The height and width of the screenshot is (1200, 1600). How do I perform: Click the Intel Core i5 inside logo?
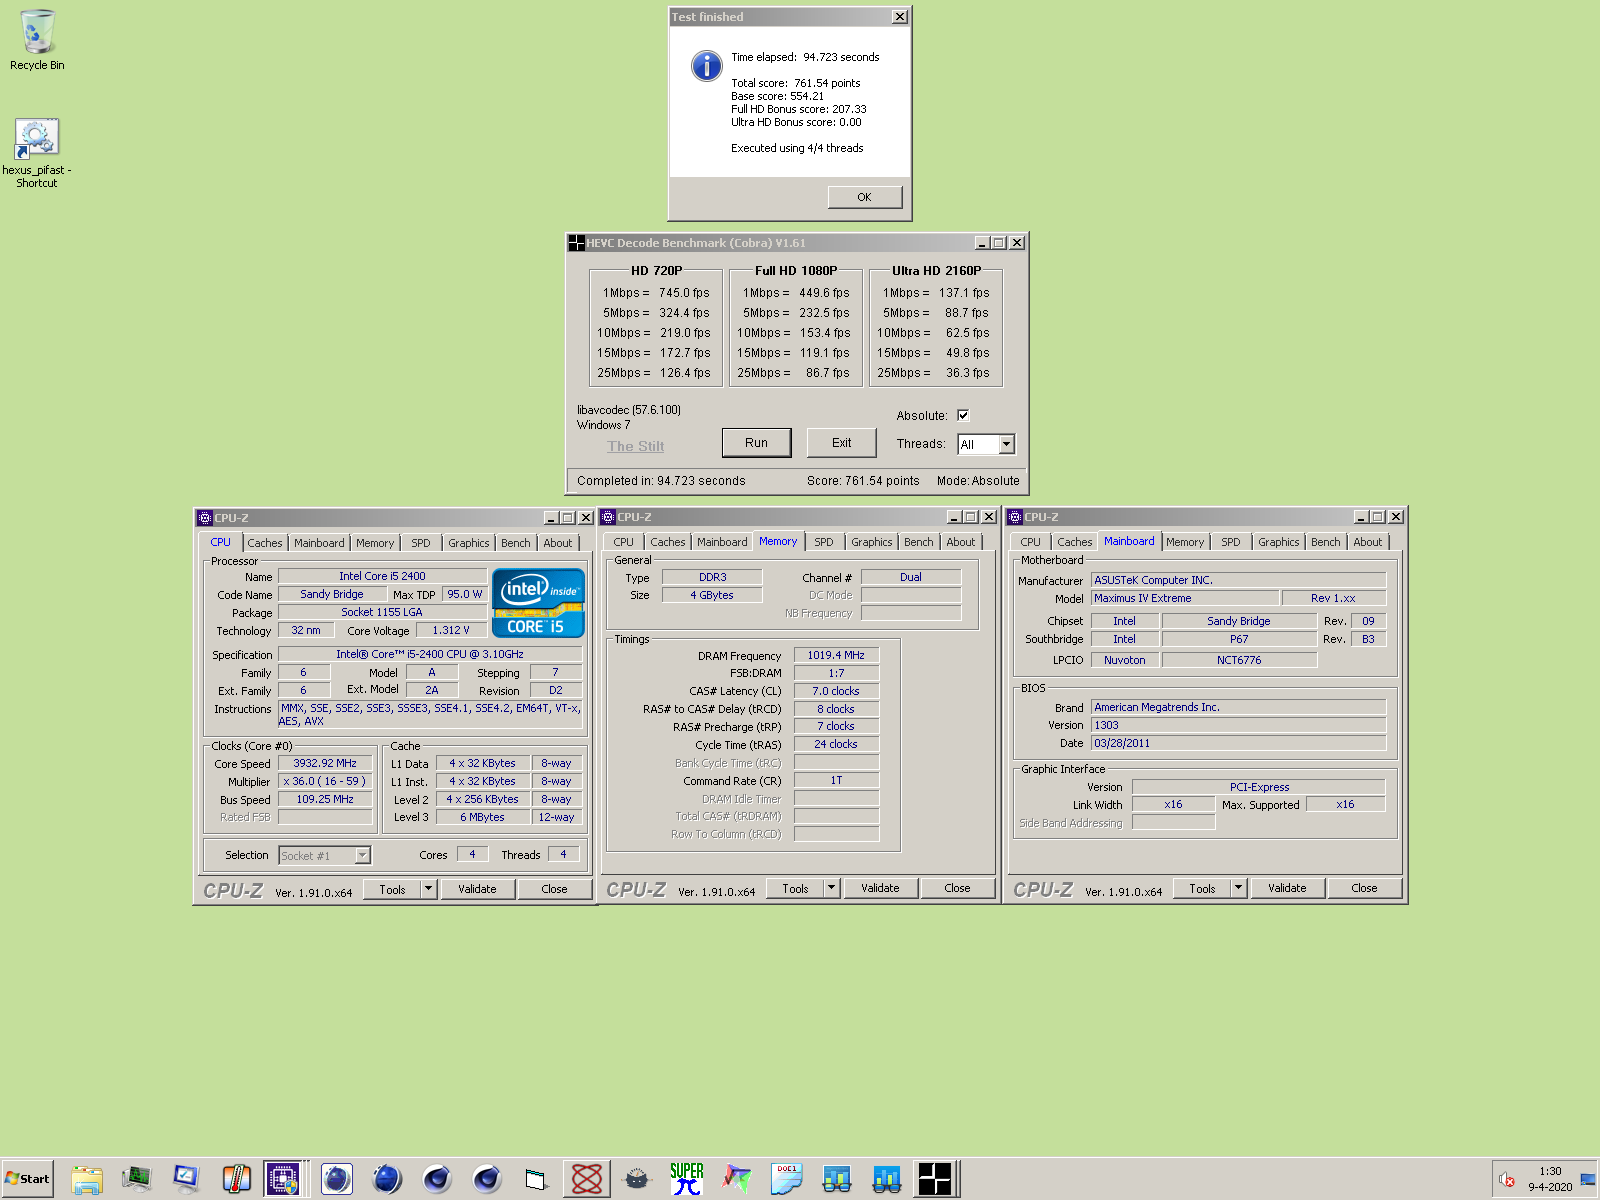pyautogui.click(x=538, y=603)
